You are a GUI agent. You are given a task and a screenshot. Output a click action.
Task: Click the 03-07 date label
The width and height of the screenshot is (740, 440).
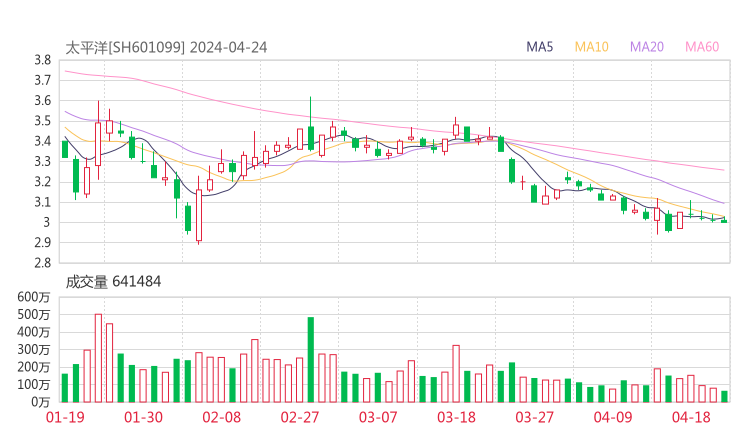(378, 417)
